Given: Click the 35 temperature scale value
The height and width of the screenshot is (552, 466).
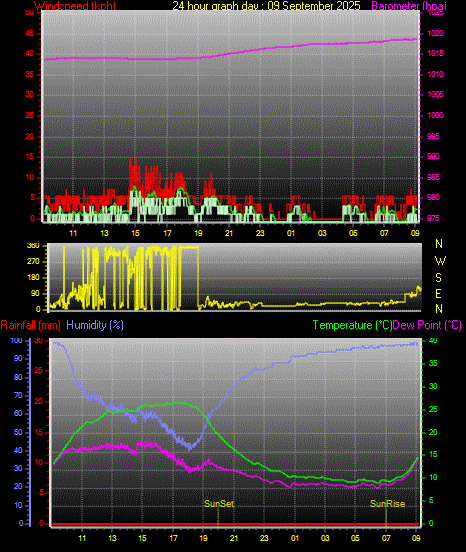Looking at the screenshot, I should pos(433,363).
